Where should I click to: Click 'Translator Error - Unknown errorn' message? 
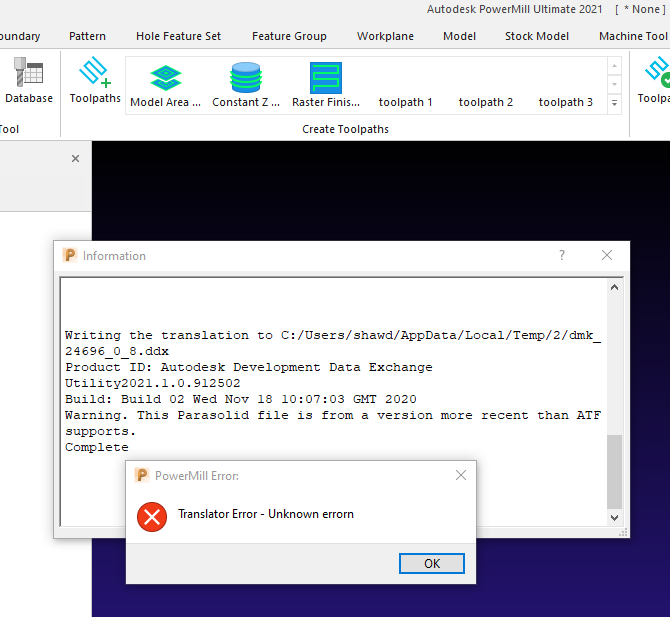266,514
